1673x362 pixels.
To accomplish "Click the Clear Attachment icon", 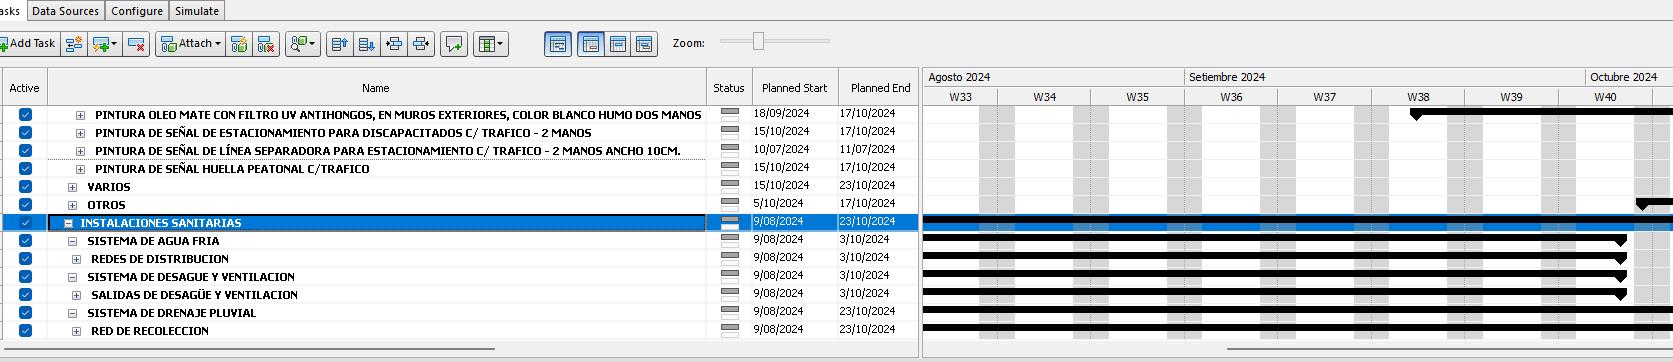I will pyautogui.click(x=266, y=44).
